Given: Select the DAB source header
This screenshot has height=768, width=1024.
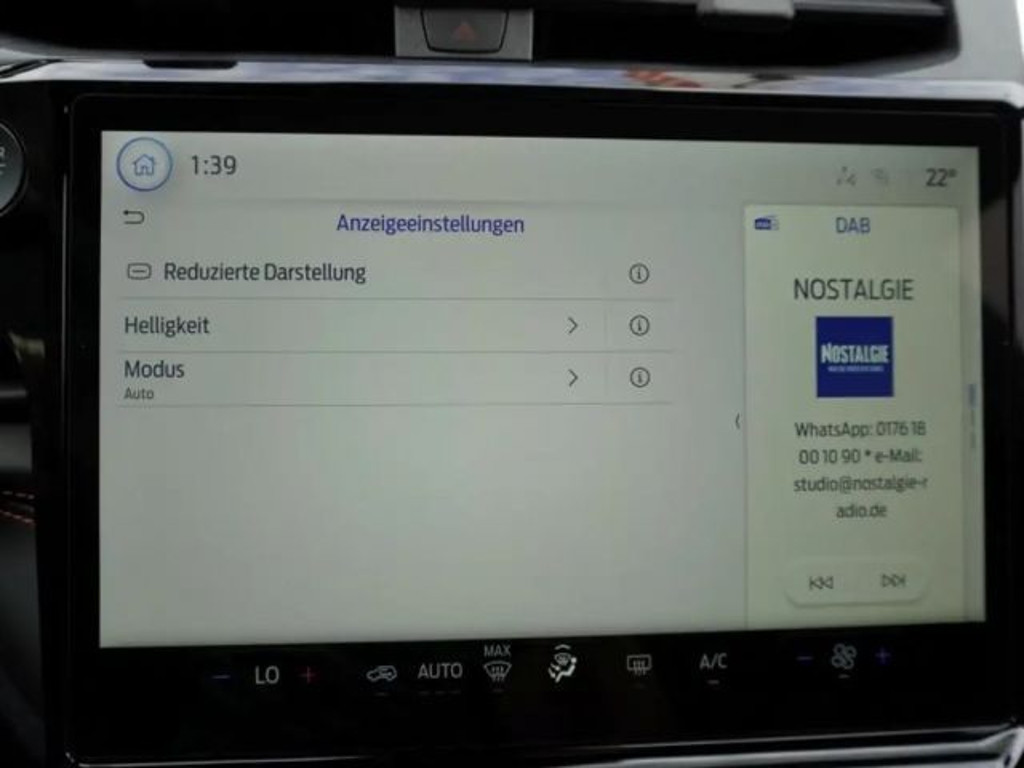Looking at the screenshot, I should point(852,226).
